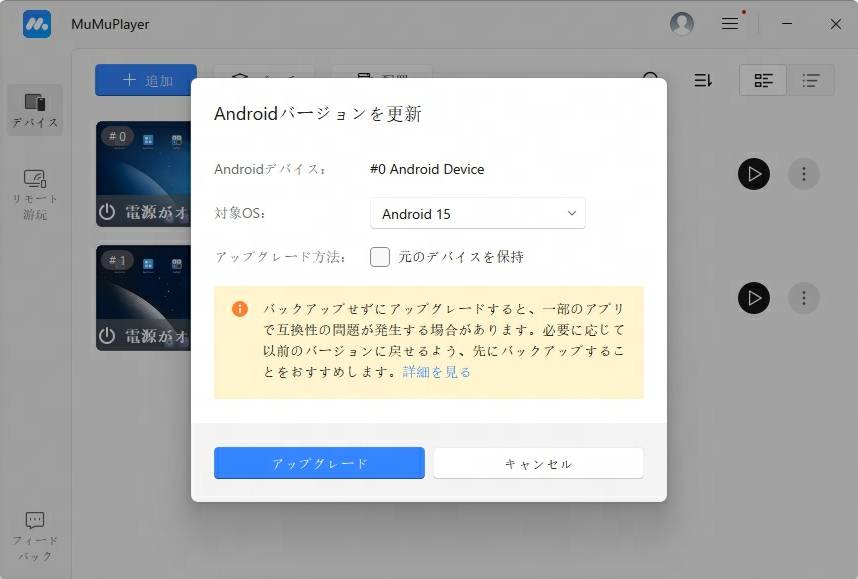Select the device #0 thumbnail
This screenshot has width=858, height=579.
[x=143, y=173]
